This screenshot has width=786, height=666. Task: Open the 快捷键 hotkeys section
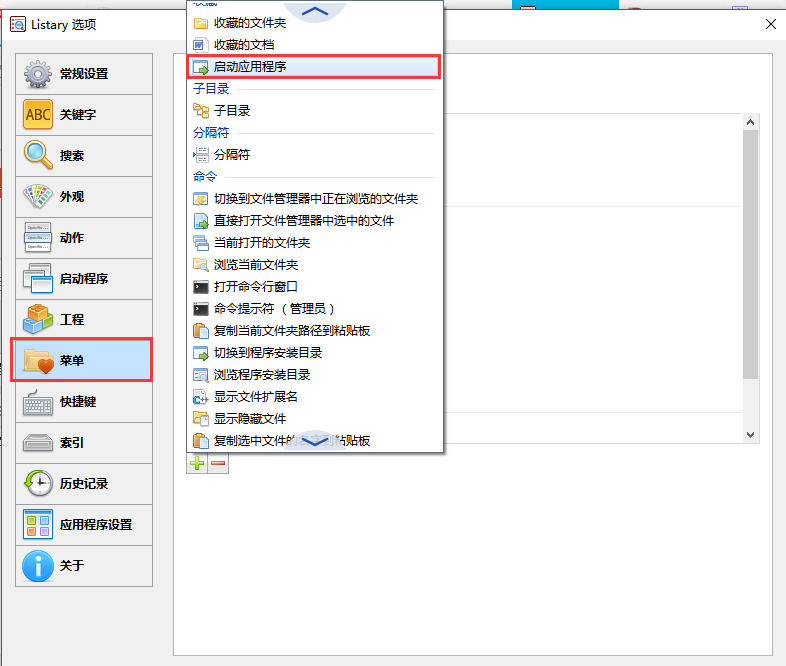pyautogui.click(x=84, y=402)
